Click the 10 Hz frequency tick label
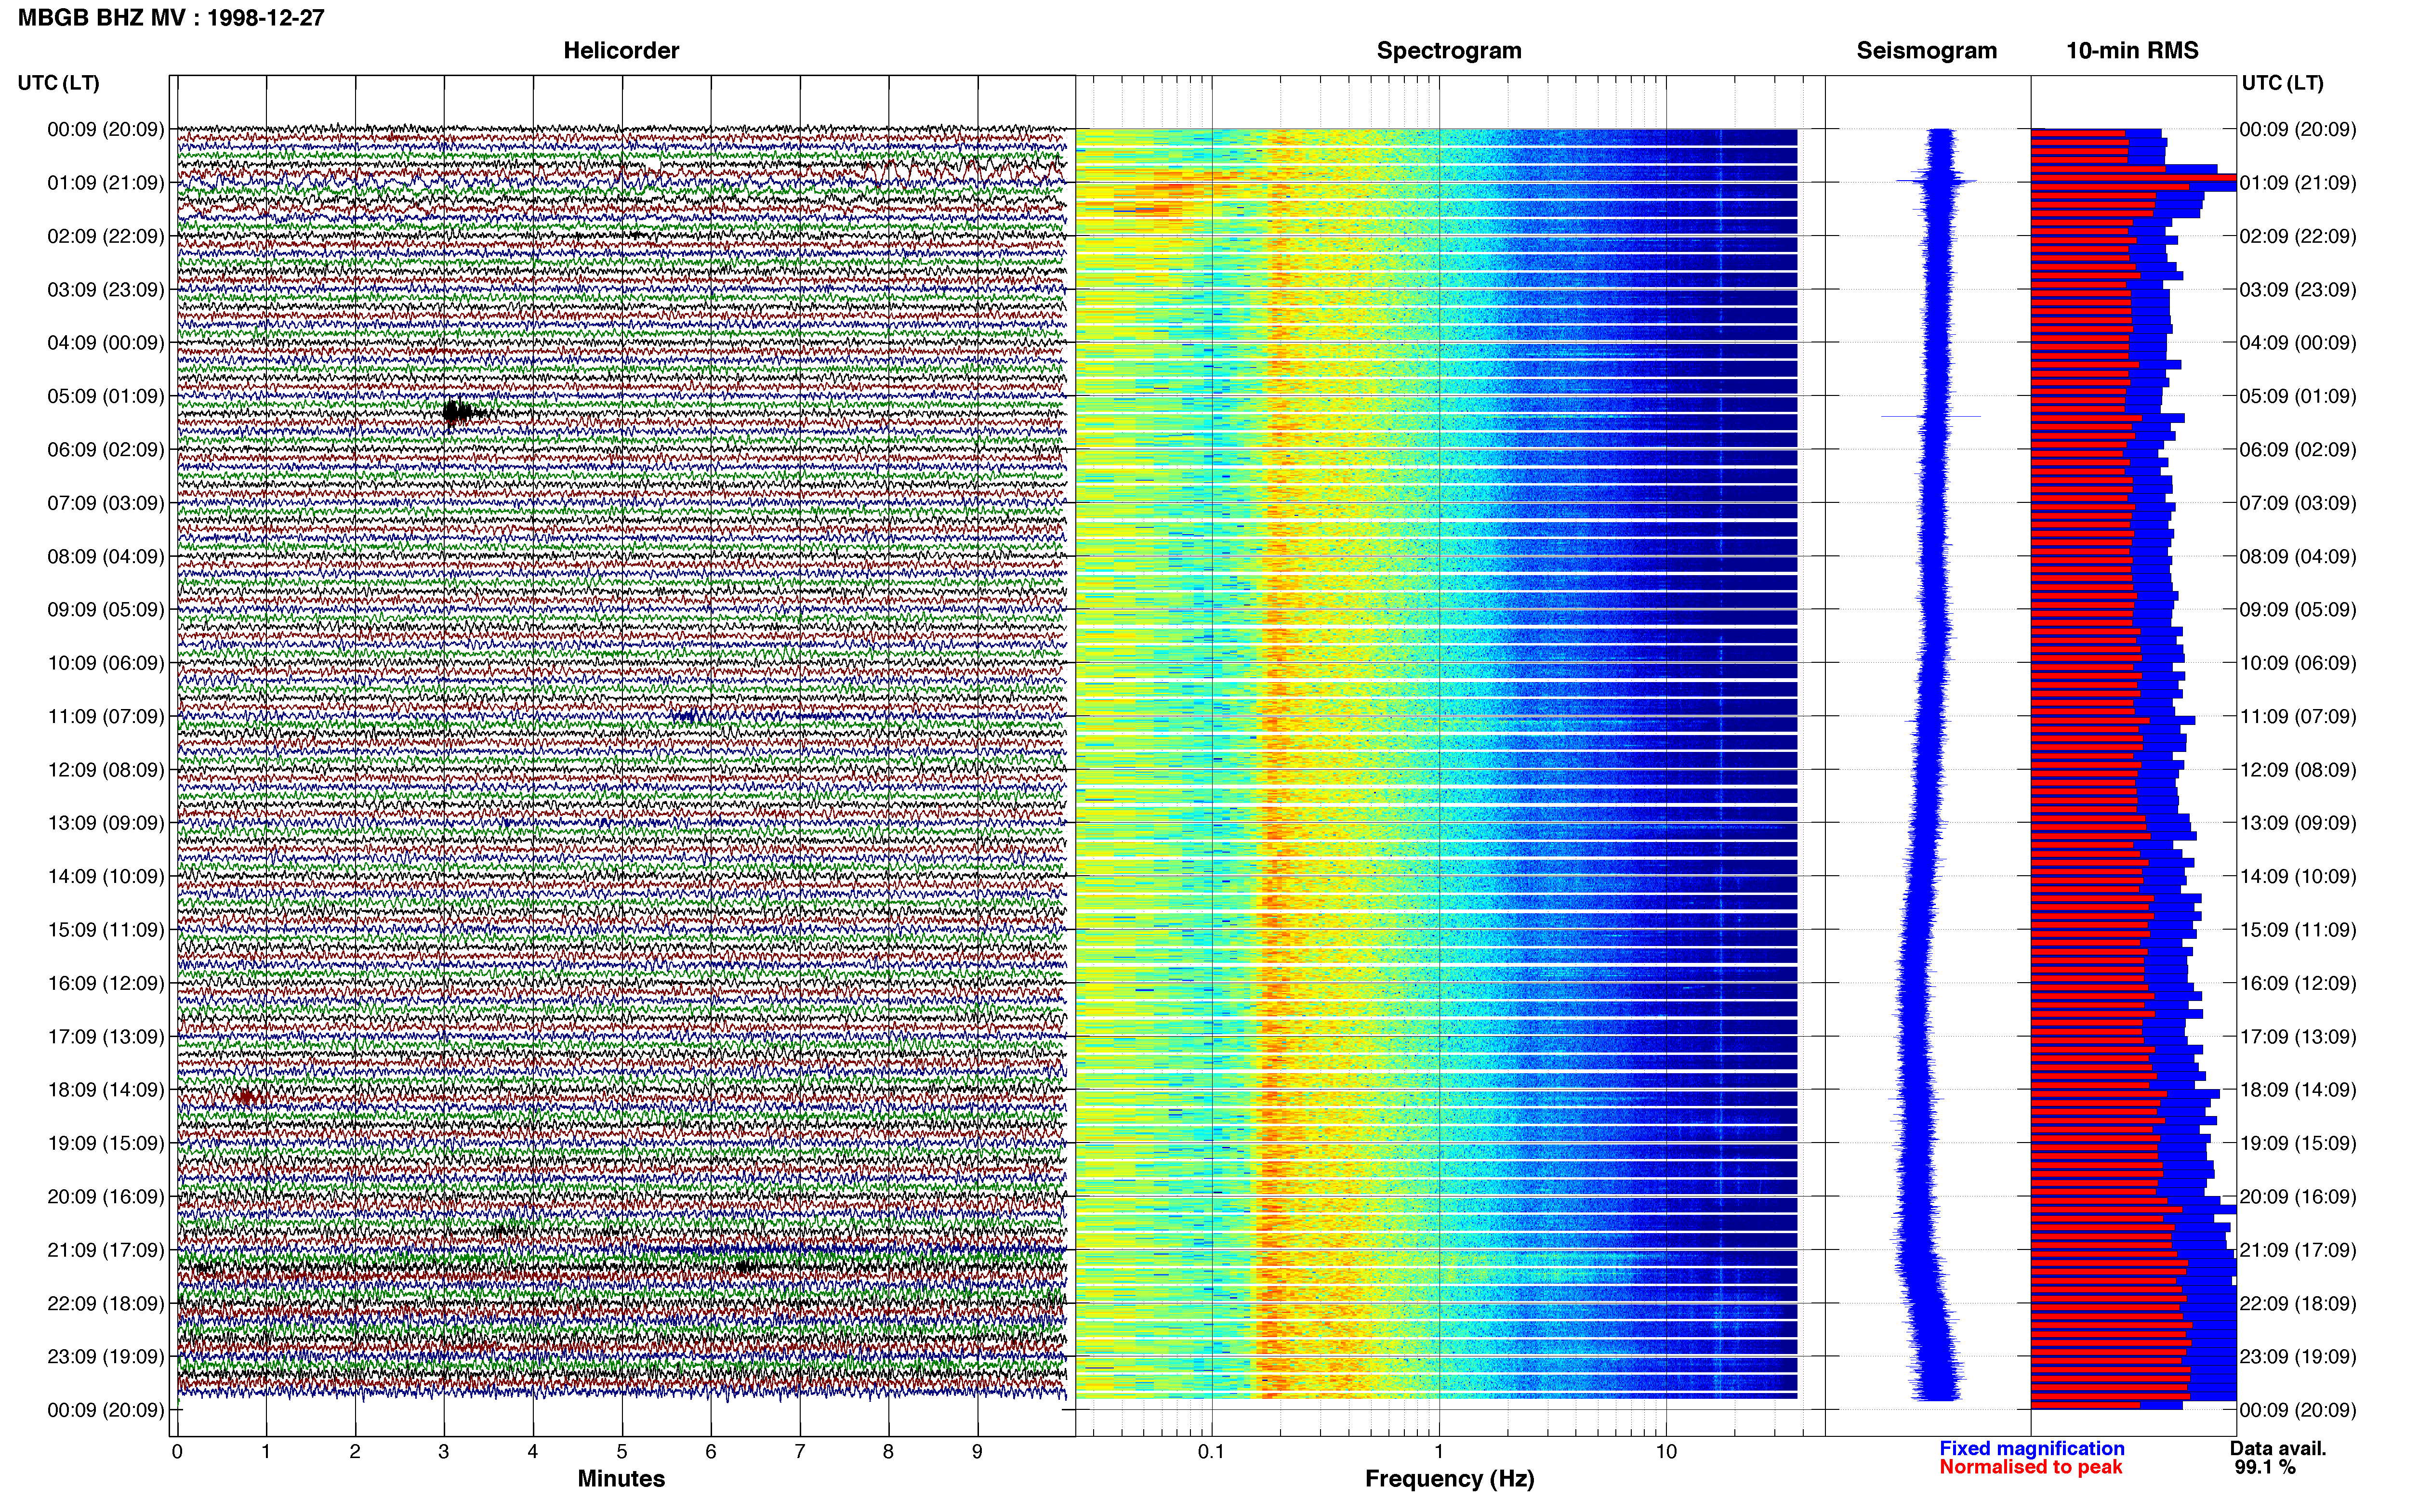The height and width of the screenshot is (1512, 2418). click(x=1666, y=1452)
